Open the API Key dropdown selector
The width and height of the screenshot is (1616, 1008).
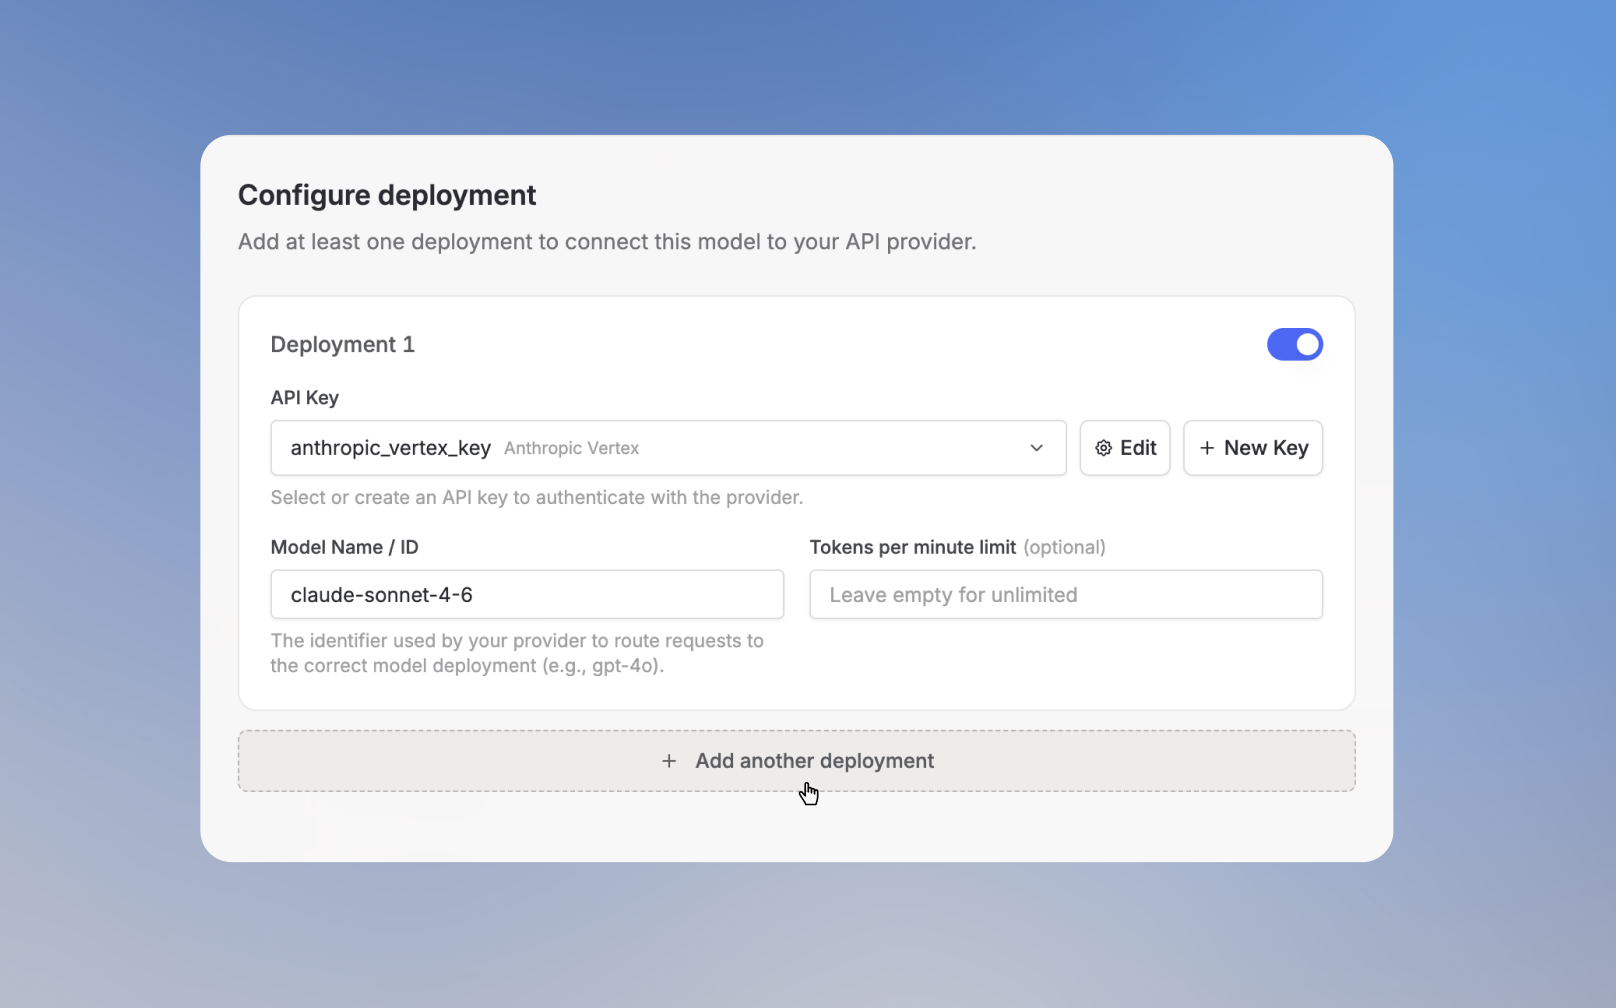coord(668,448)
